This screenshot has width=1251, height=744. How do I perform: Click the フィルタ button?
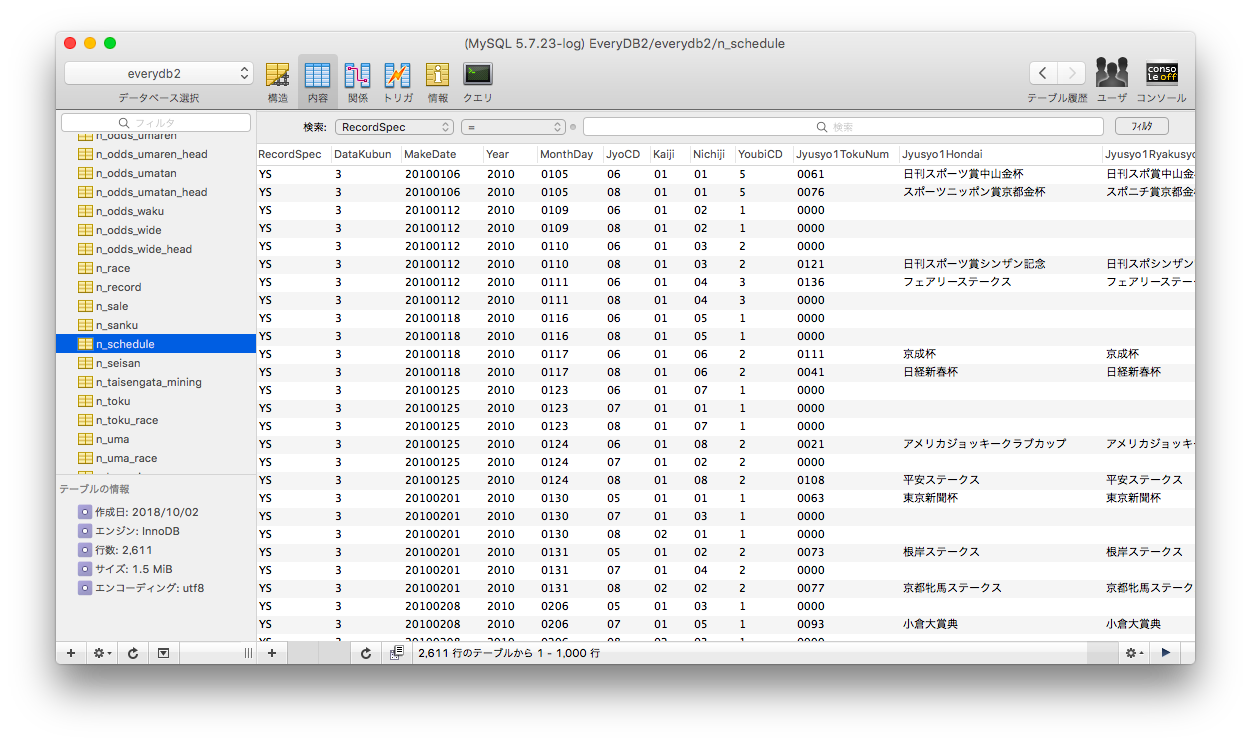pyautogui.click(x=1141, y=127)
